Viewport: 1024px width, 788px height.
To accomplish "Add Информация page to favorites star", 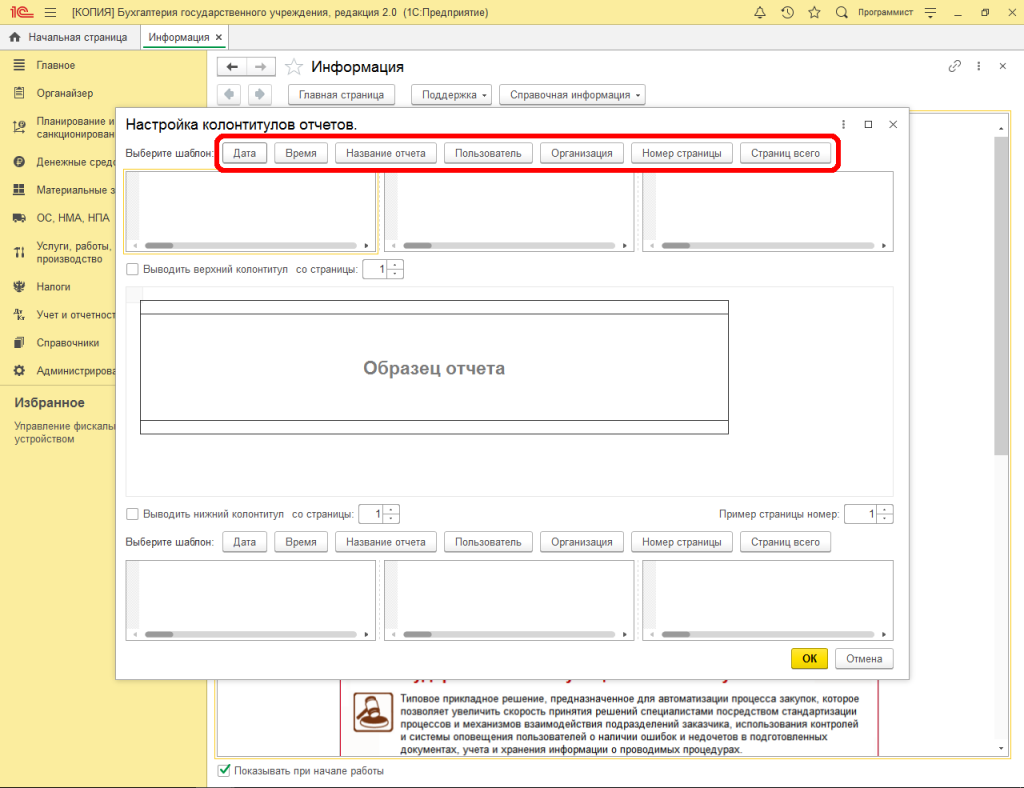I will pos(294,67).
